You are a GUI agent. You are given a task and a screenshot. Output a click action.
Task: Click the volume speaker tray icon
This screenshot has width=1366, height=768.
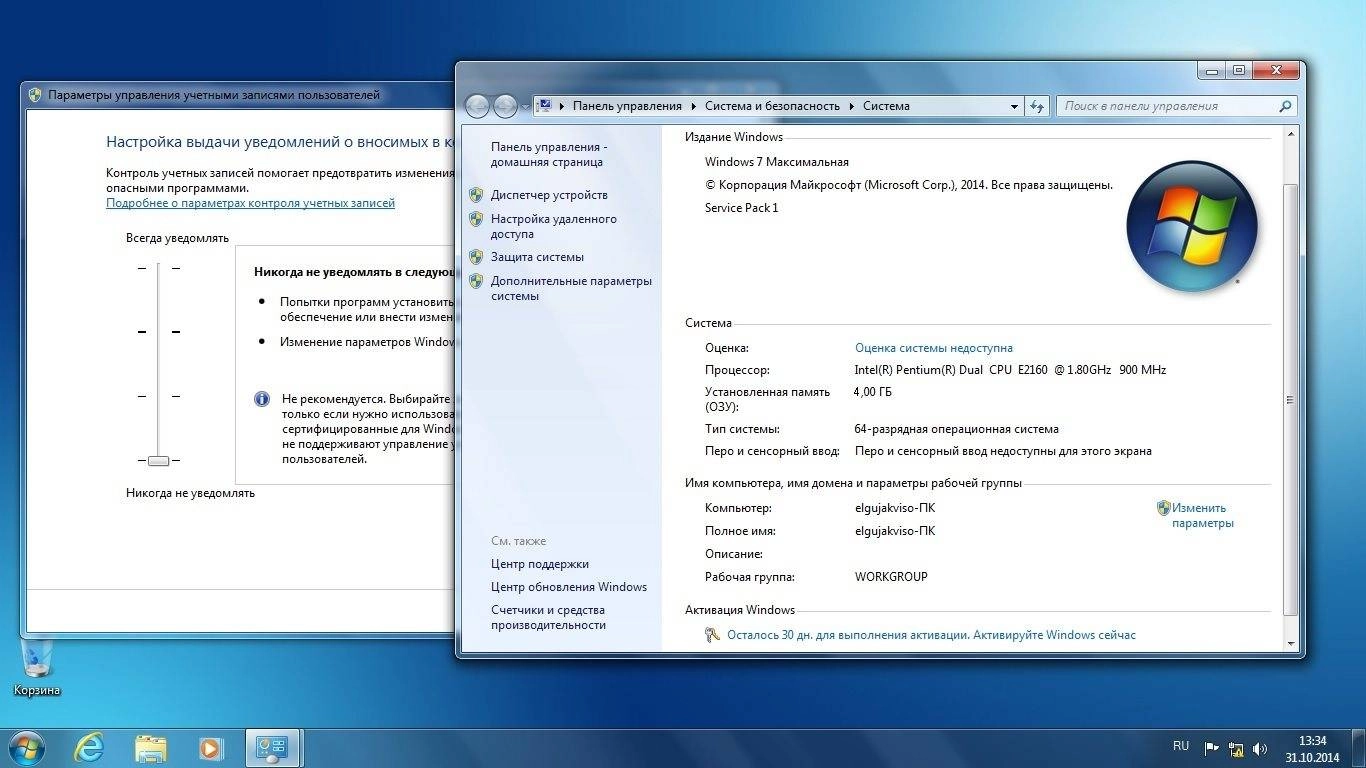click(x=1260, y=748)
